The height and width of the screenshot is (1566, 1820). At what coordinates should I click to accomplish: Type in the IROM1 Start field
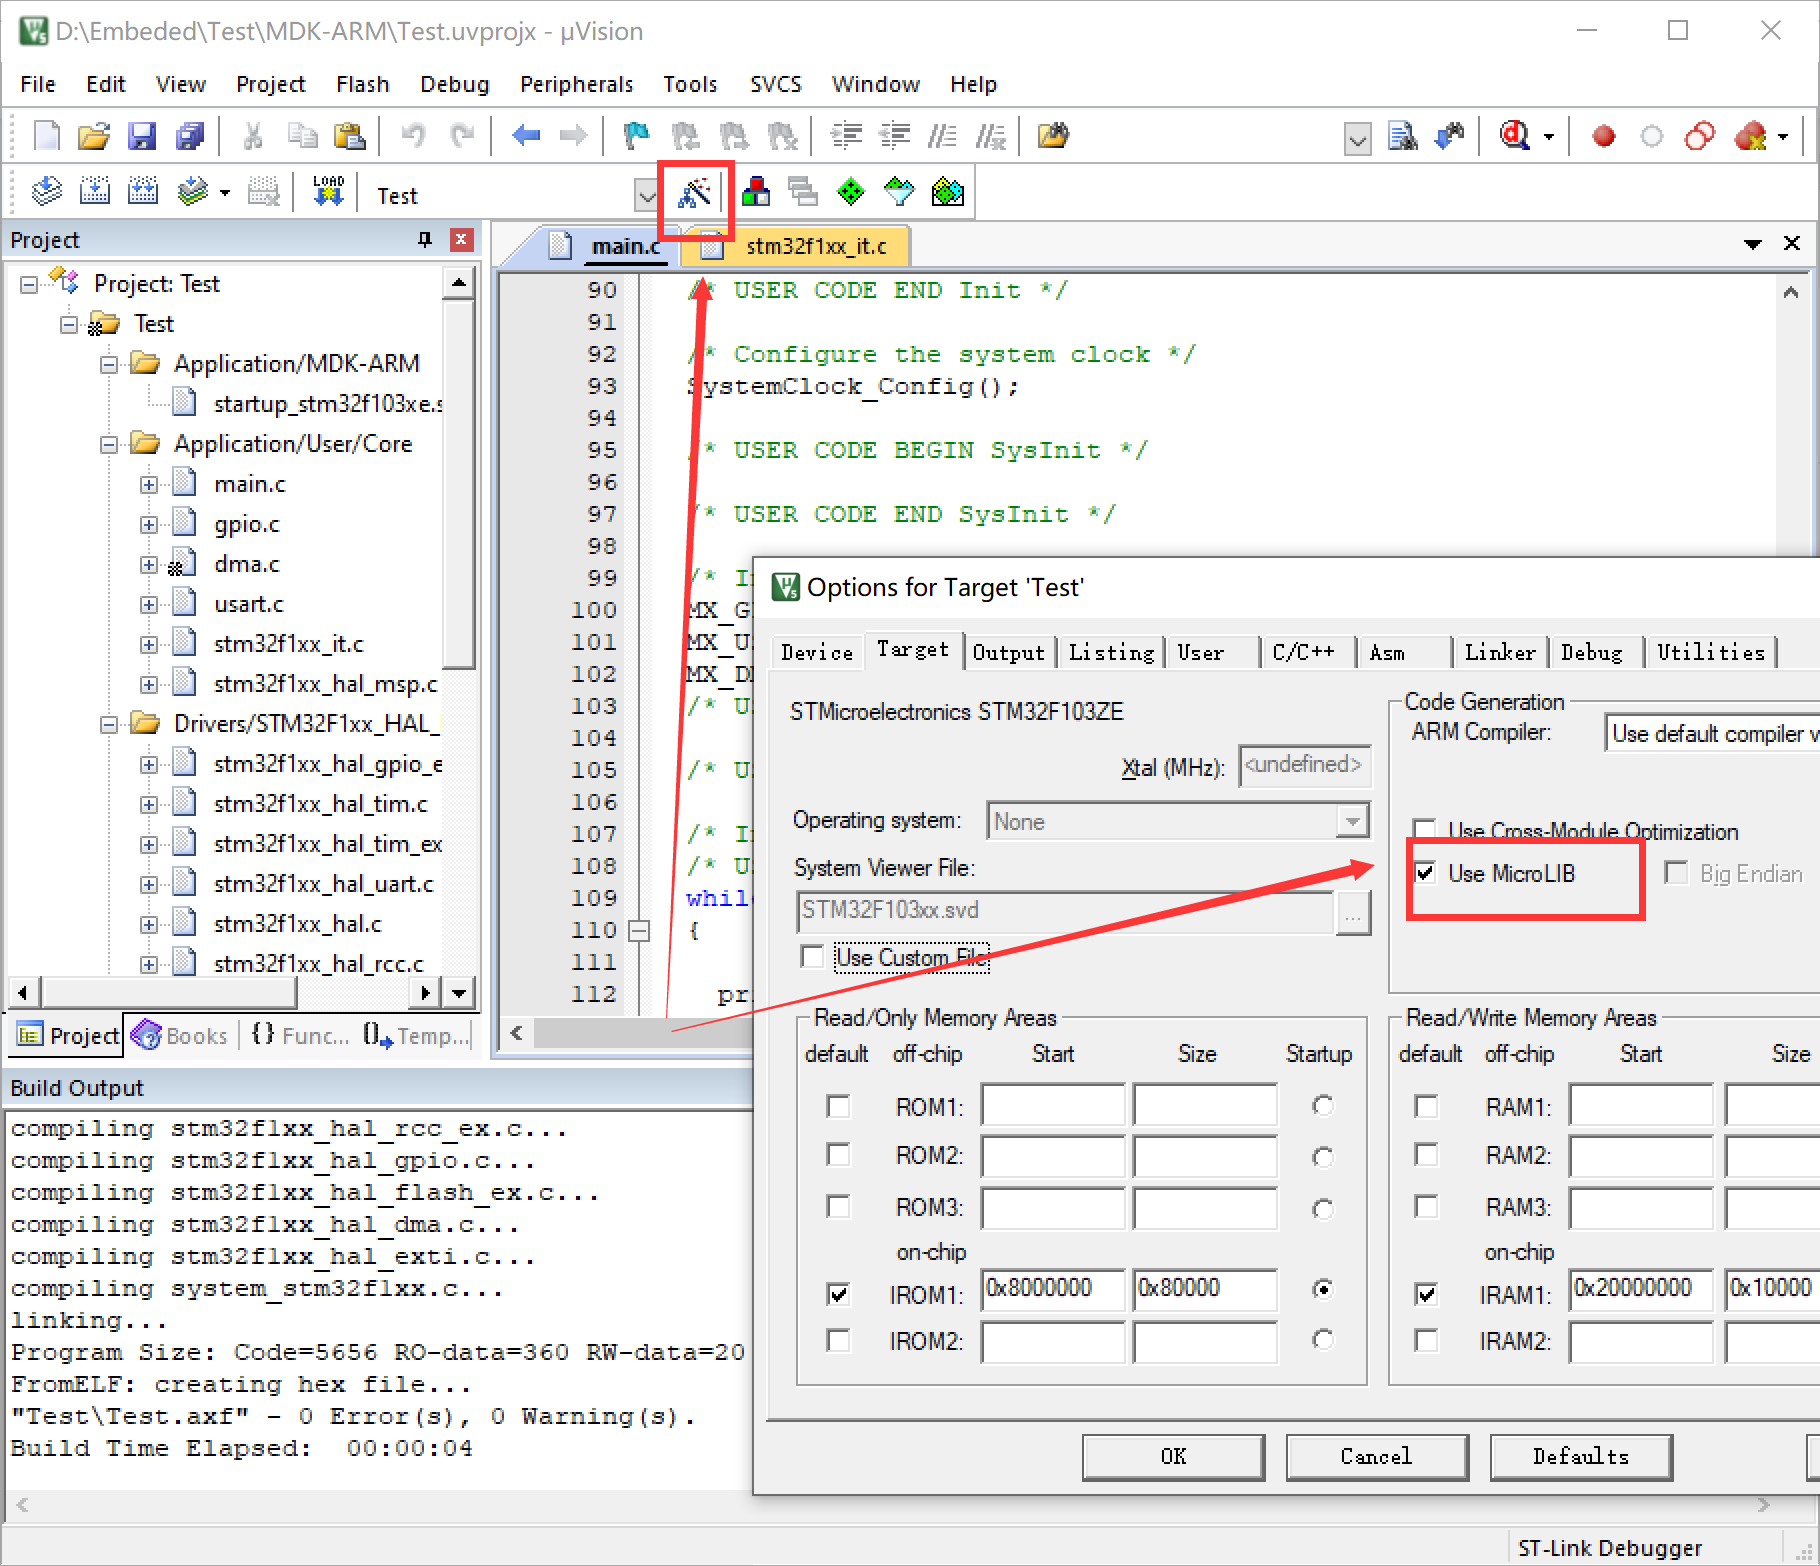(1052, 1290)
